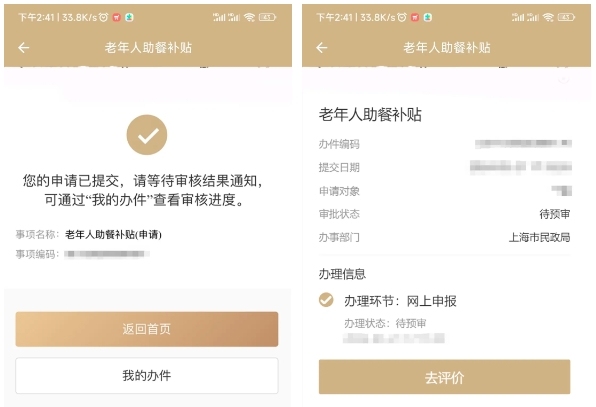Image resolution: width=596 pixels, height=407 pixels.
Task: Tap back arrow on left screen
Action: pos(24,48)
